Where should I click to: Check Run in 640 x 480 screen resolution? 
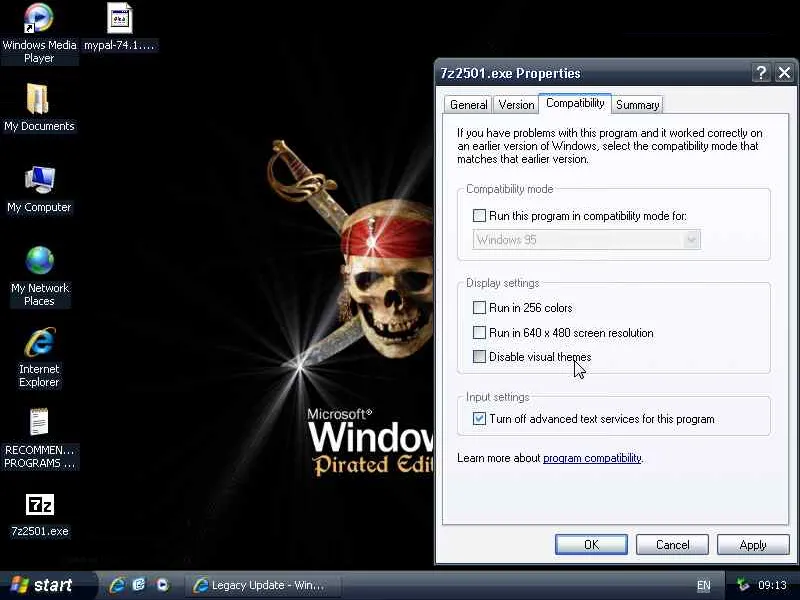point(479,332)
